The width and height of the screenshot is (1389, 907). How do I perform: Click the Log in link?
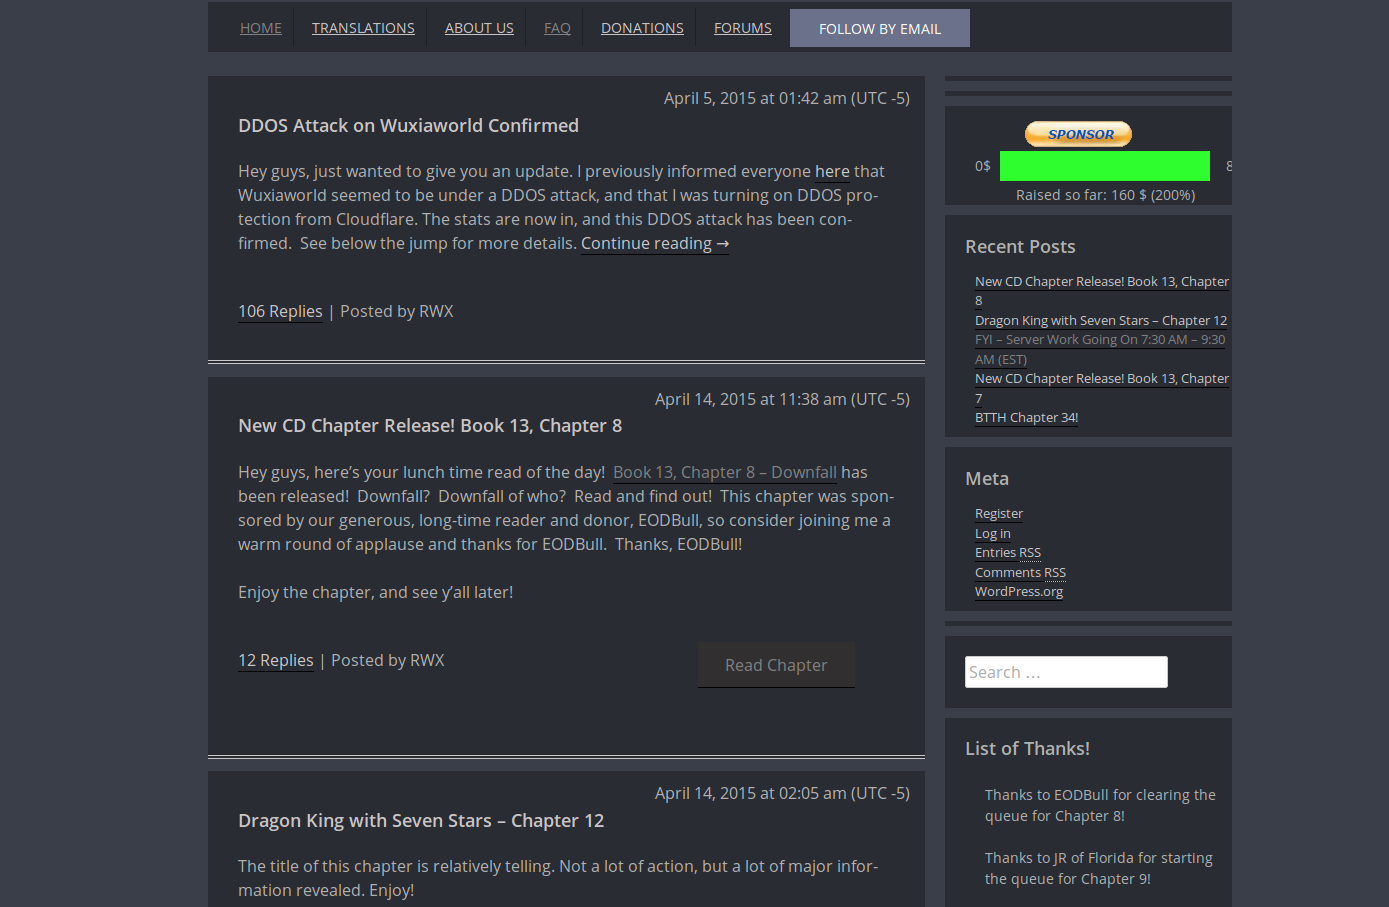coord(993,533)
